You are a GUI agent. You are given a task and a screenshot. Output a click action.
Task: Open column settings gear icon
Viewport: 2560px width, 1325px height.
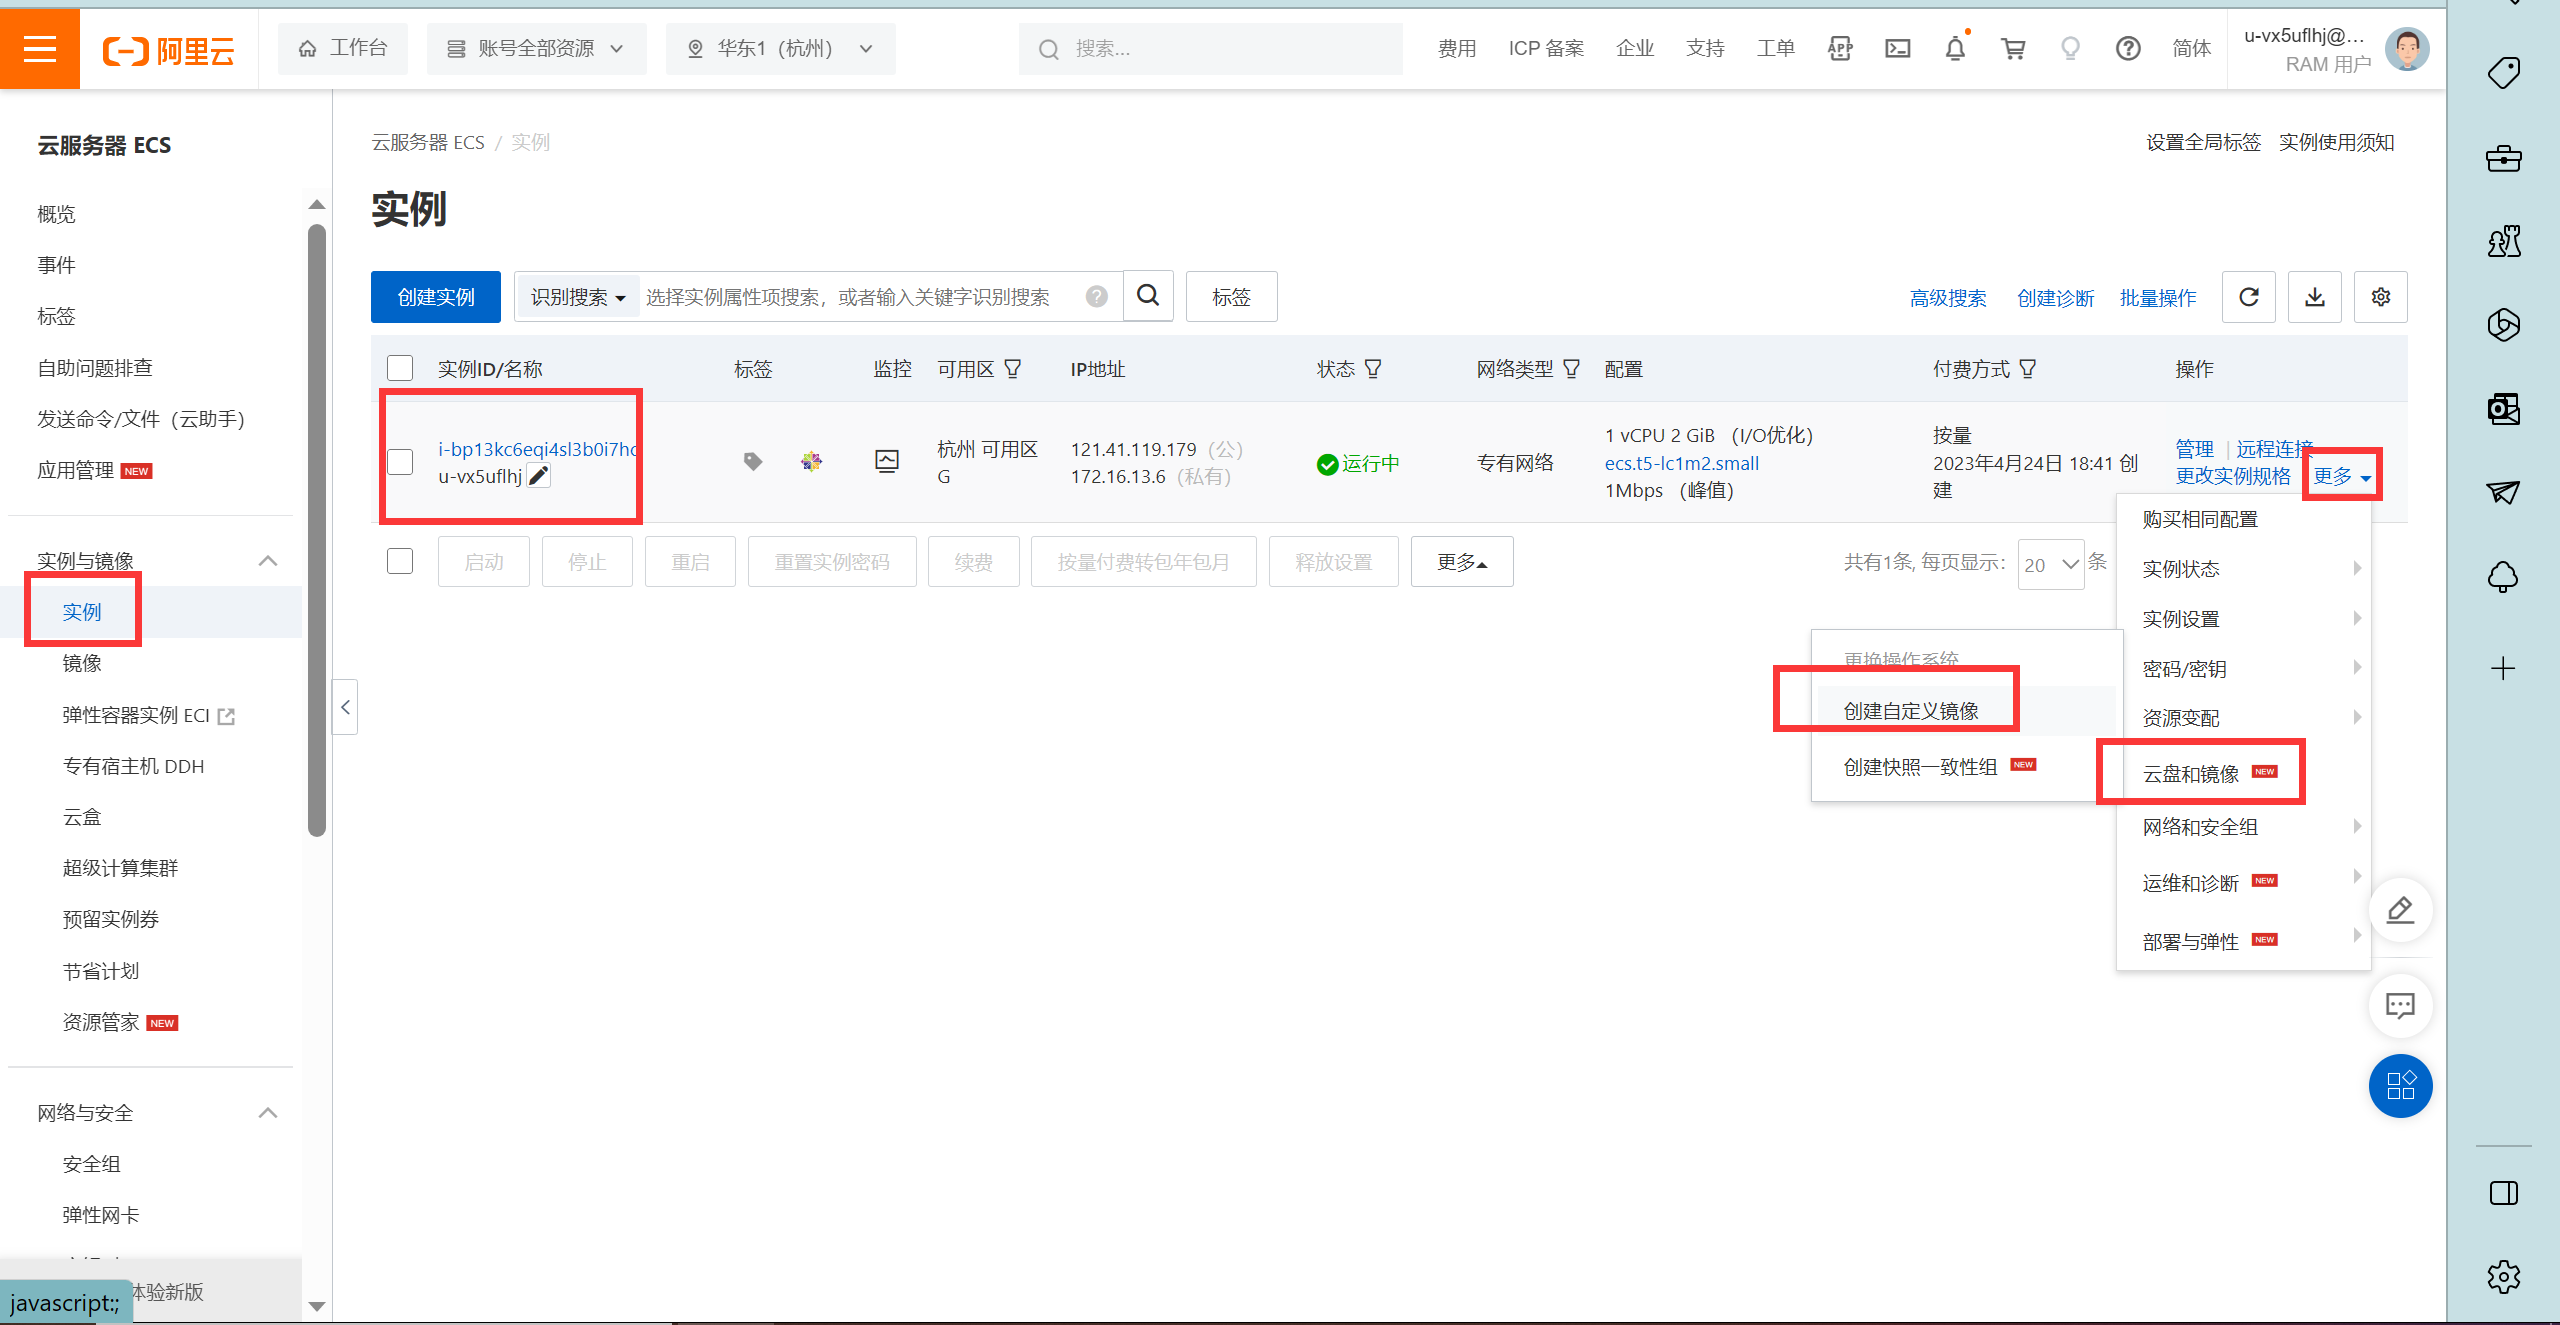[2381, 297]
